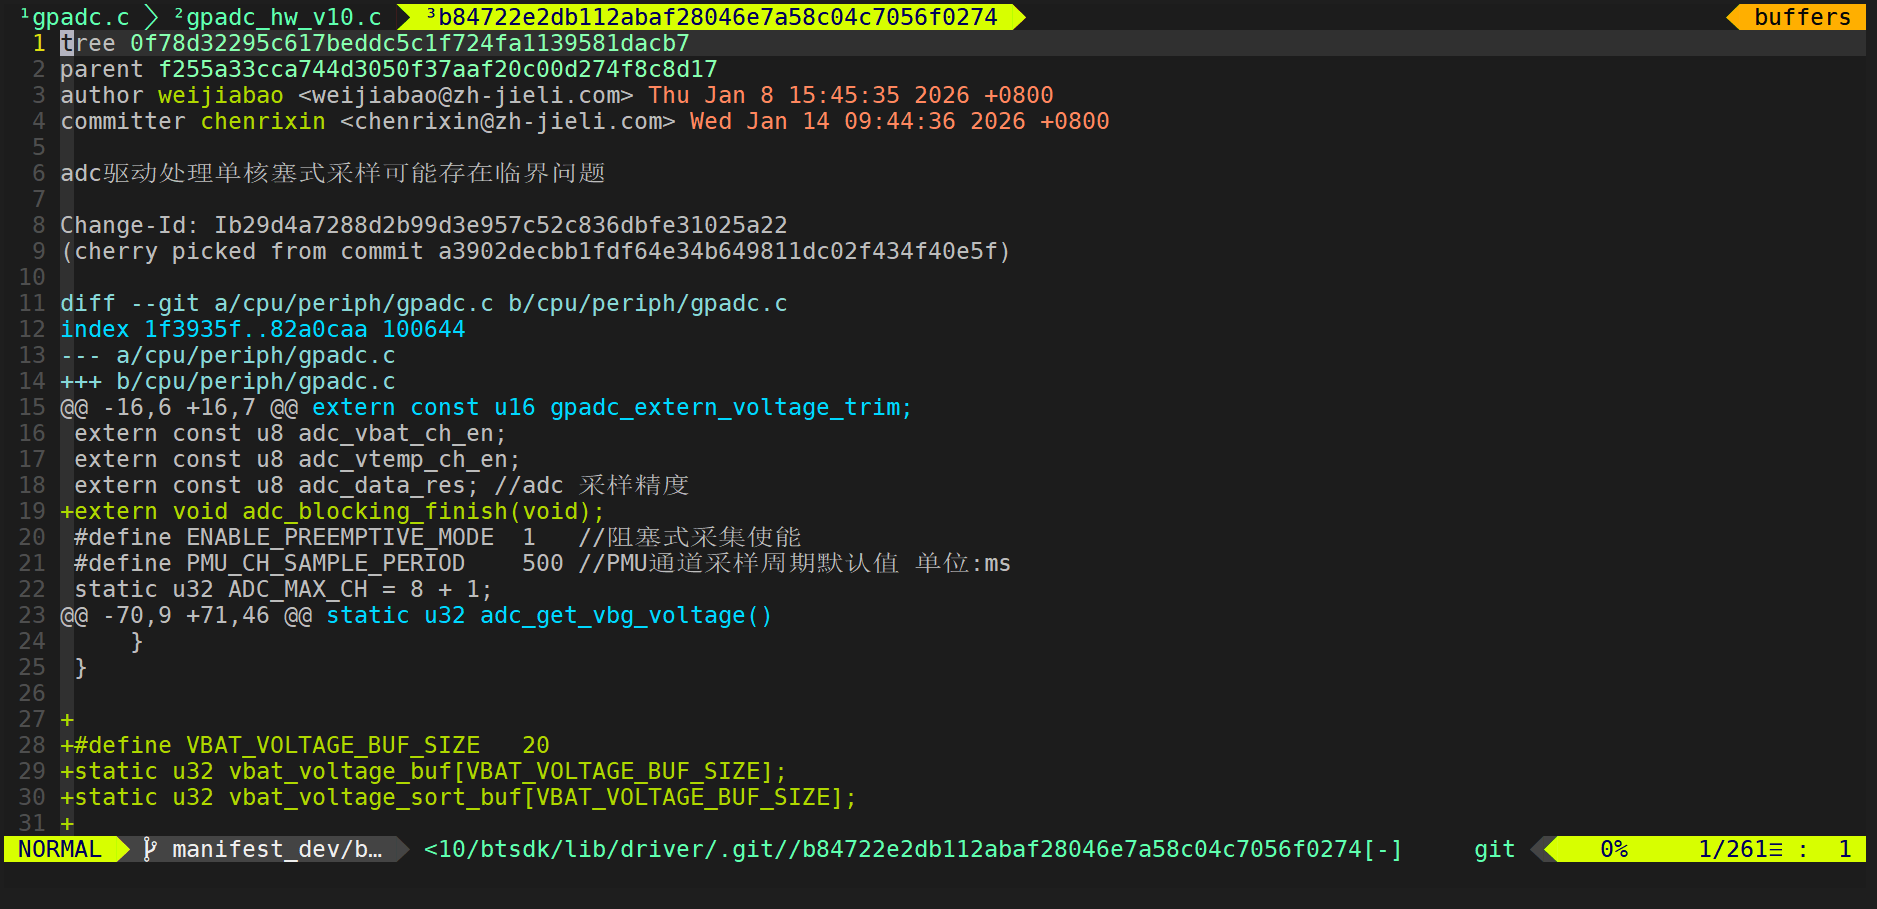This screenshot has height=909, width=1877.
Task: Click the adc_vtemp_ch_en declaration
Action: pyautogui.click(x=297, y=459)
